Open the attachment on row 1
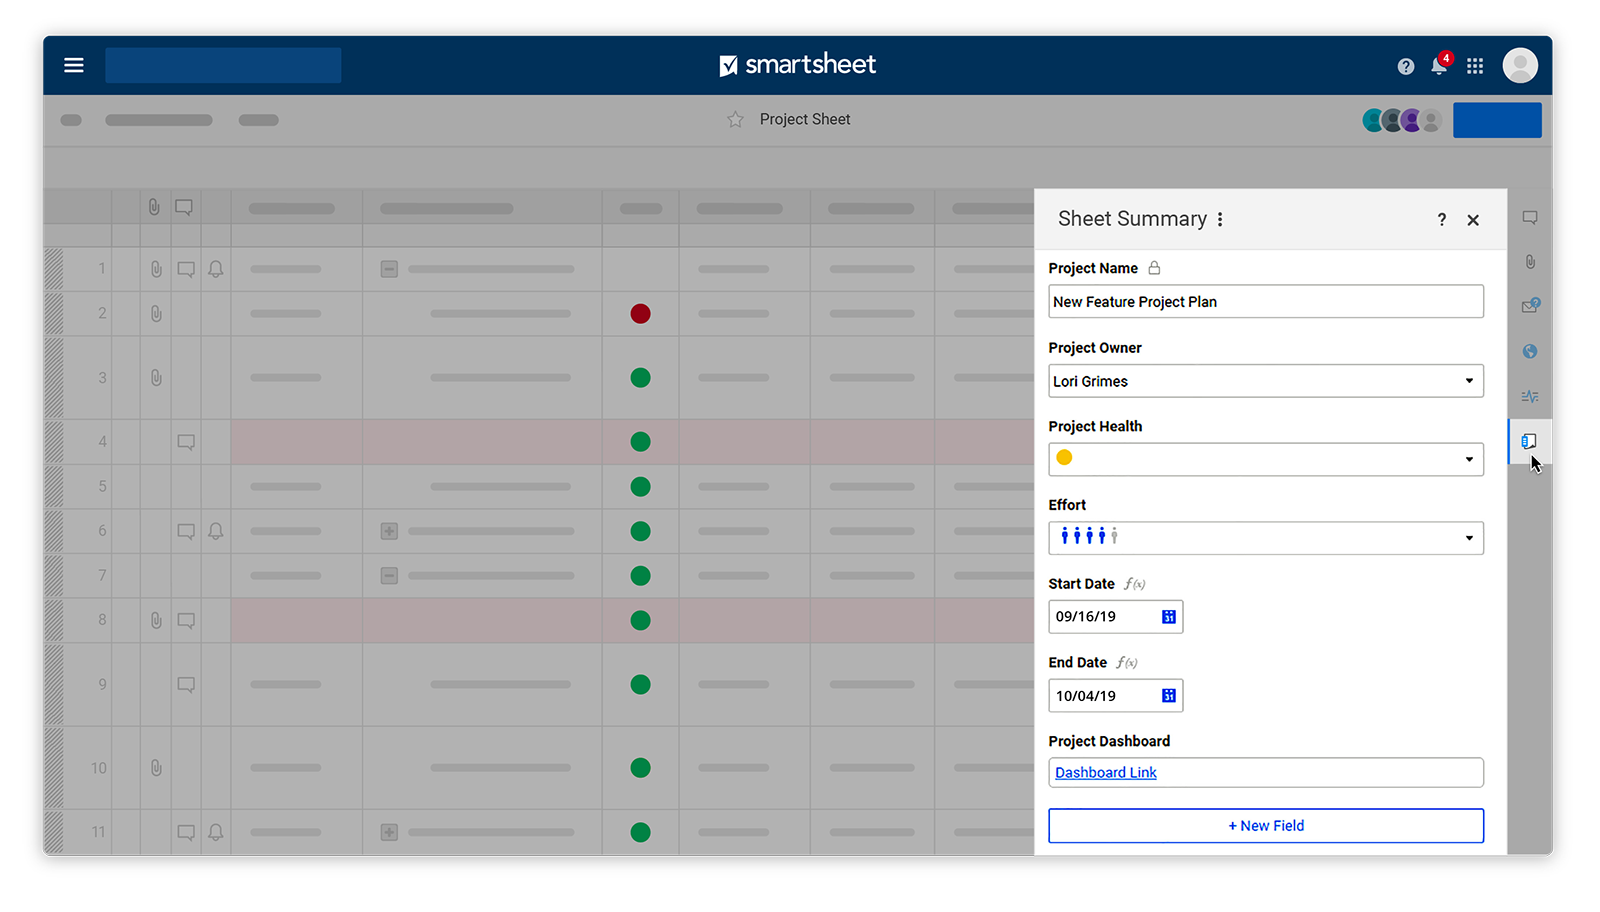 156,269
